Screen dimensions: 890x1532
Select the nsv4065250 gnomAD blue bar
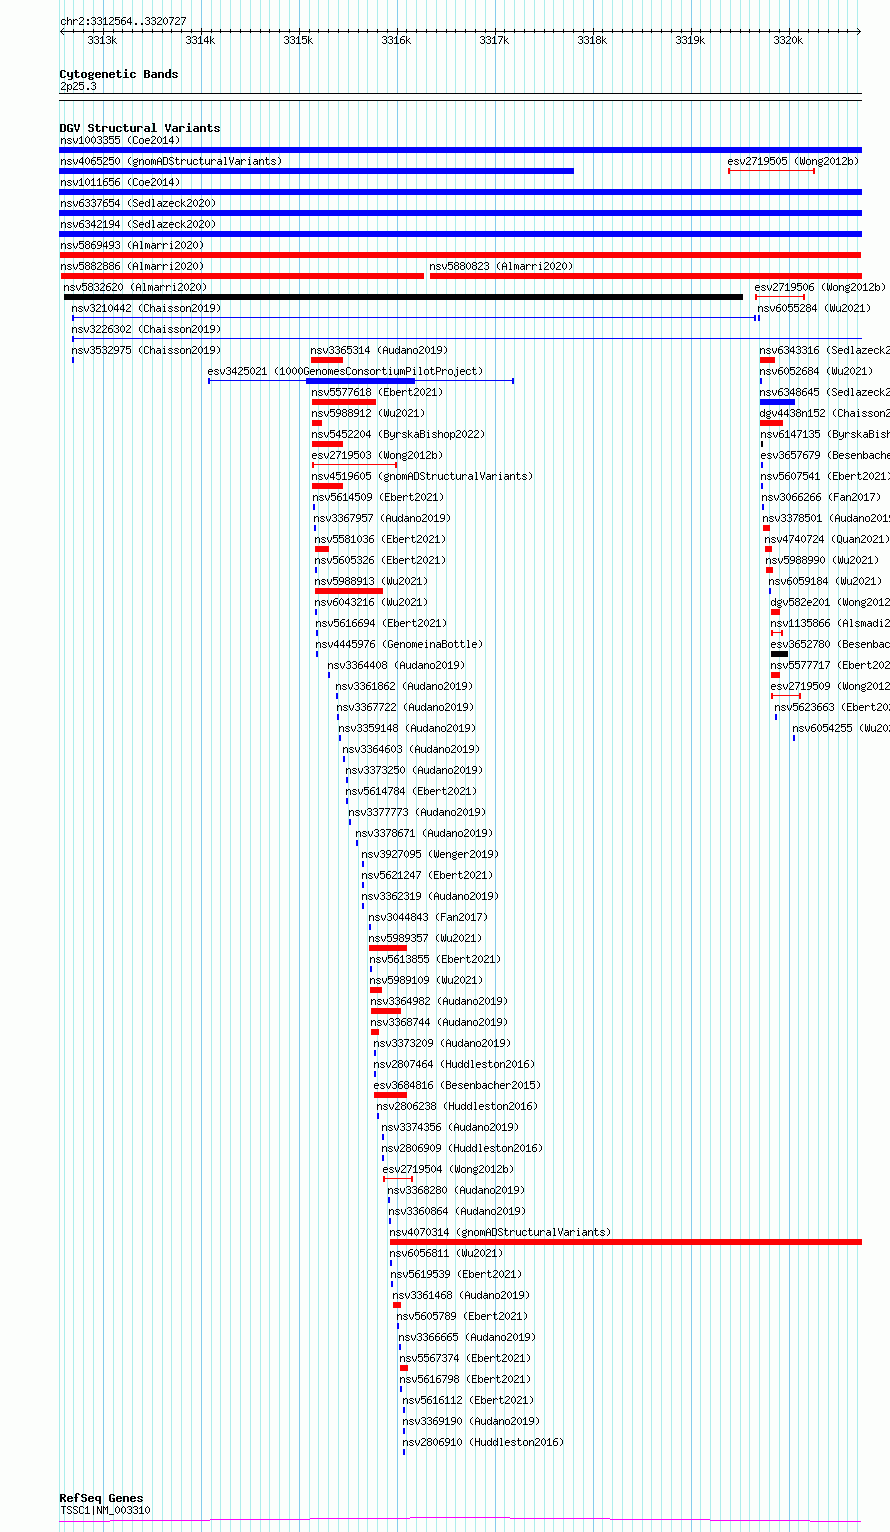point(317,171)
